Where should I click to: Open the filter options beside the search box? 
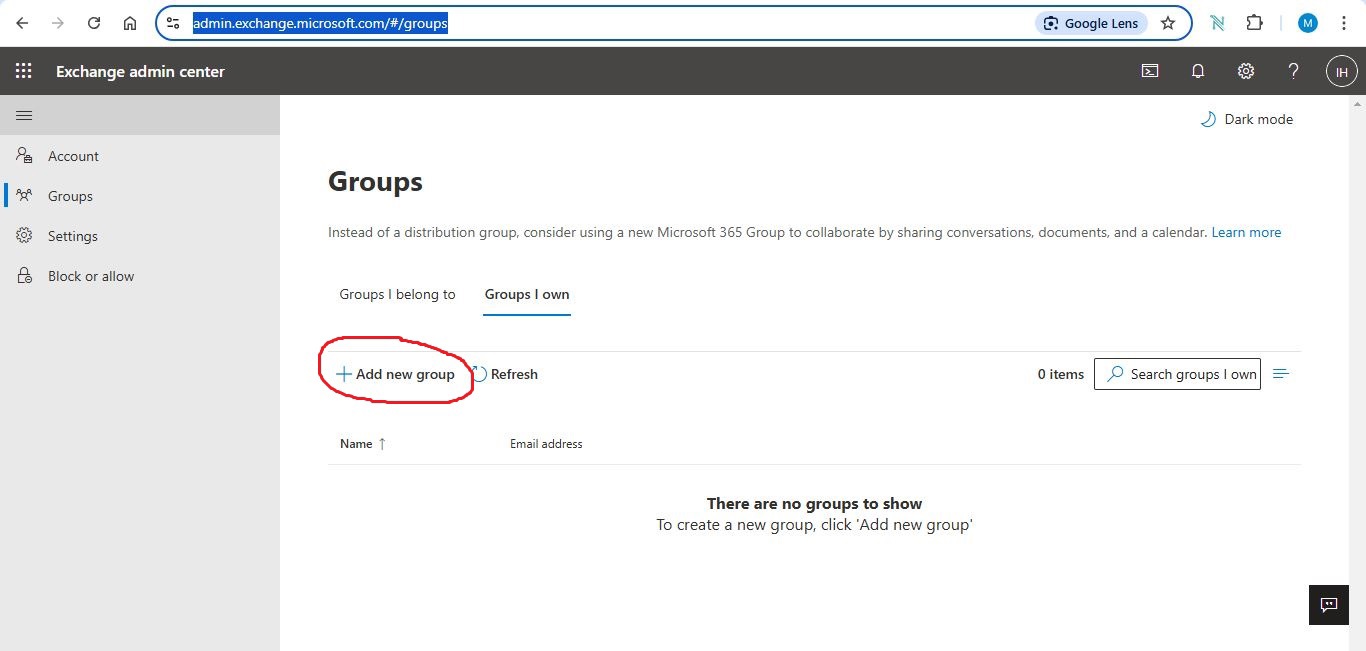click(x=1281, y=373)
